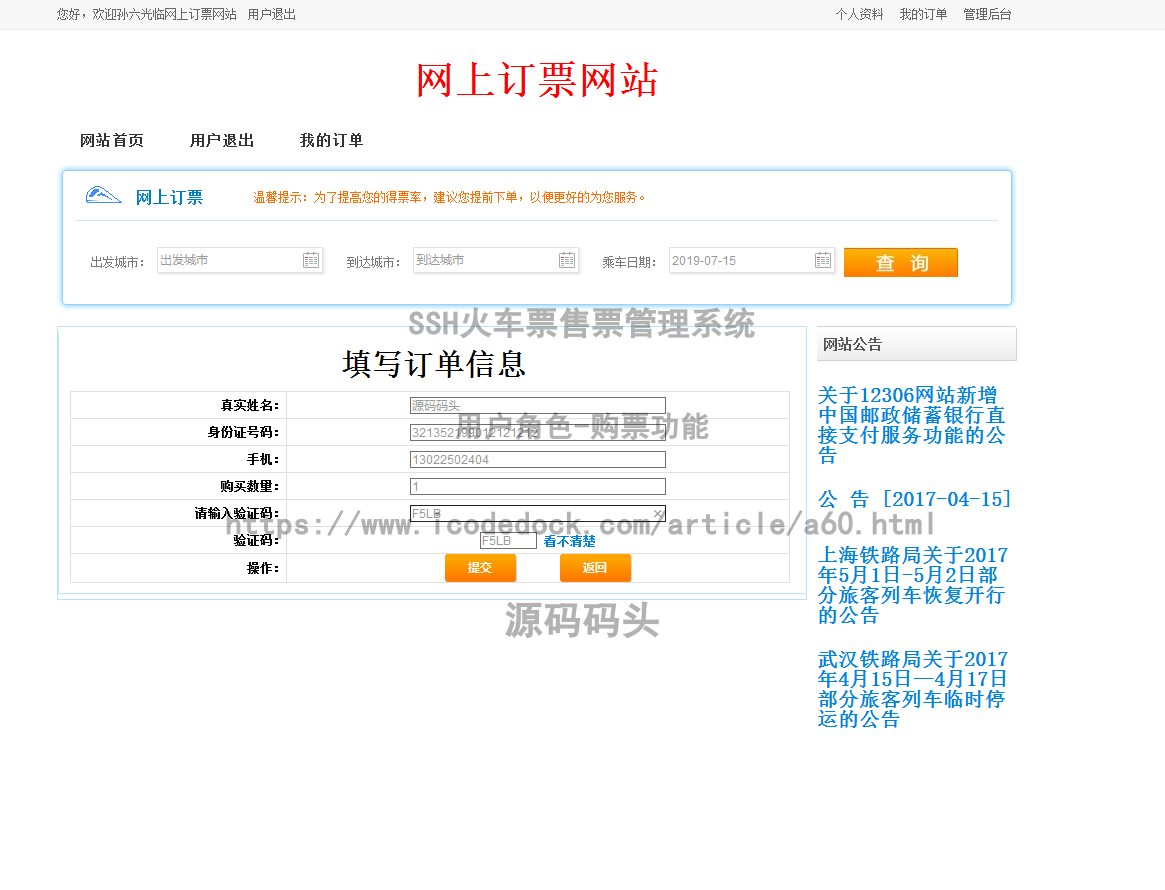The width and height of the screenshot is (1165, 890).
Task: Focus the 购买数量 quantity input field
Action: (537, 487)
